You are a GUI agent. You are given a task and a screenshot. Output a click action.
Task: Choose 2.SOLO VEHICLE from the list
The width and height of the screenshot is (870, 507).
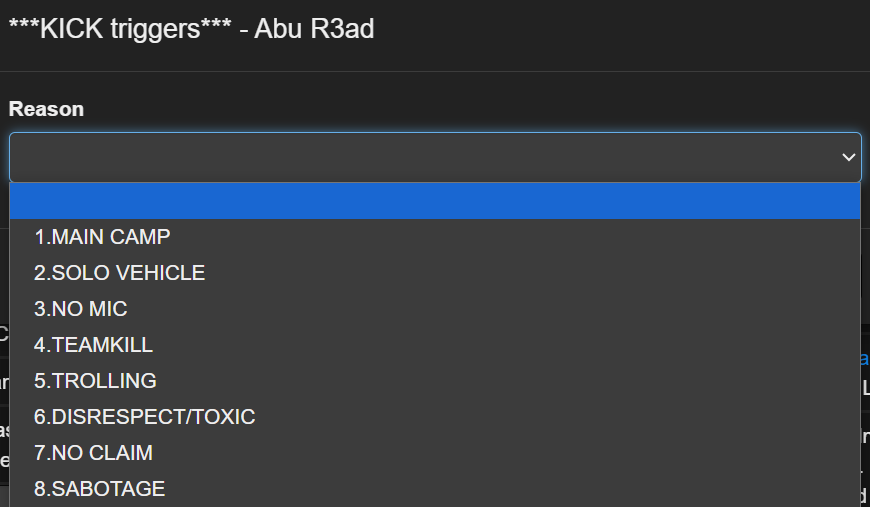click(x=435, y=273)
